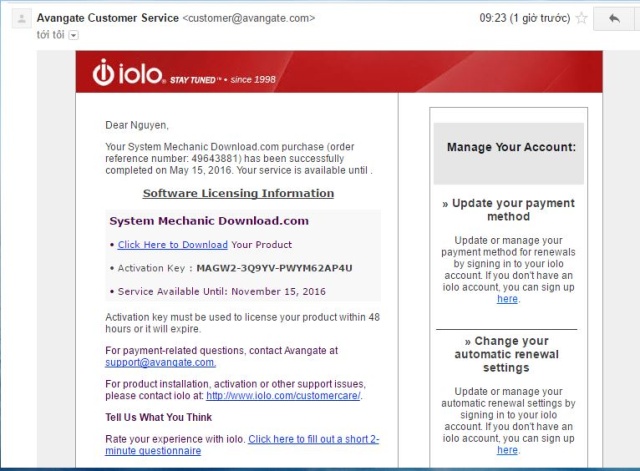This screenshot has height=471, width=640.
Task: Click the sender avatar icon
Action: coord(22,19)
